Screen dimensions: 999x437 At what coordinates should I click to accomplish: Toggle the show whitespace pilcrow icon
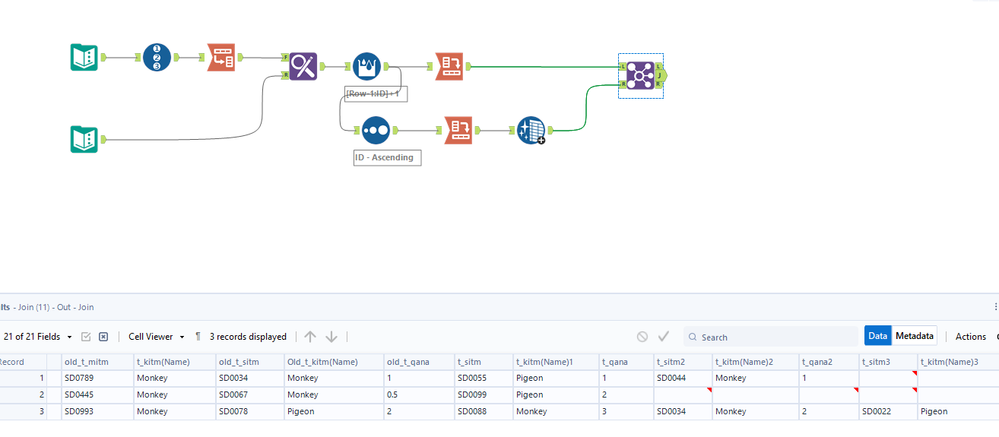(198, 336)
